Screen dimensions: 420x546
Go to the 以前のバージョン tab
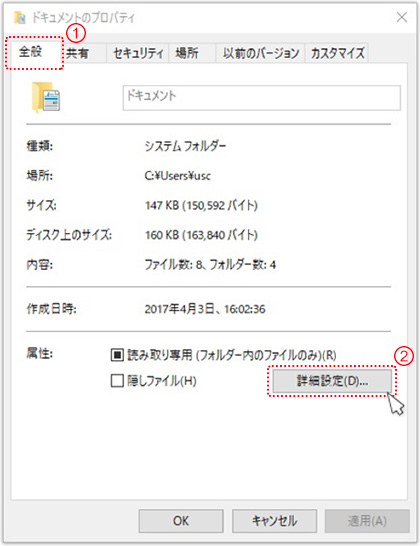coord(260,53)
